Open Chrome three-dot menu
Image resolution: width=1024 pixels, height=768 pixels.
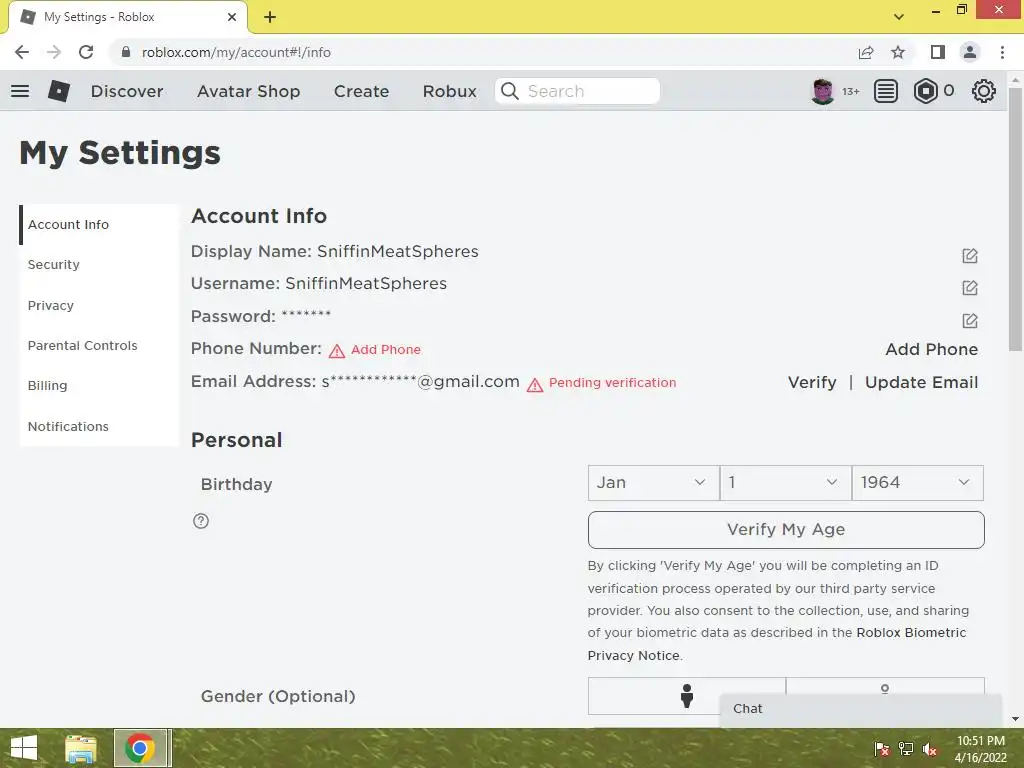pyautogui.click(x=1002, y=52)
